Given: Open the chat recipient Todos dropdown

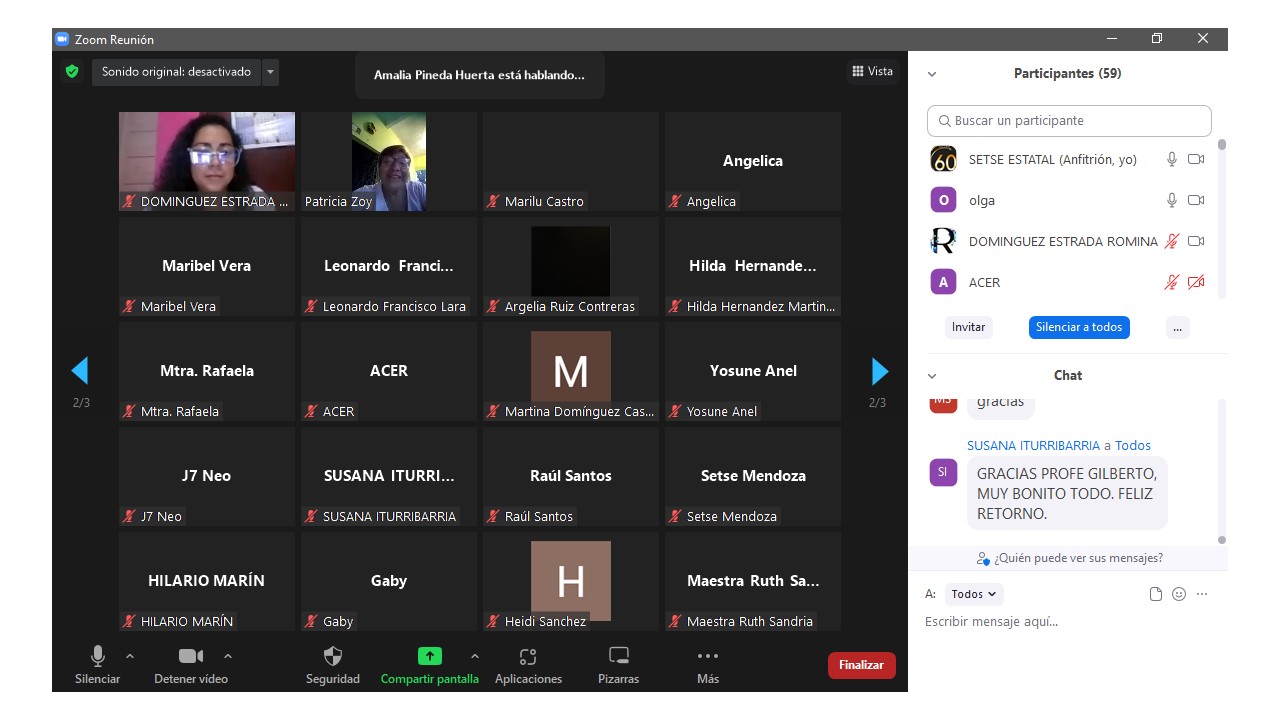Looking at the screenshot, I should (974, 594).
